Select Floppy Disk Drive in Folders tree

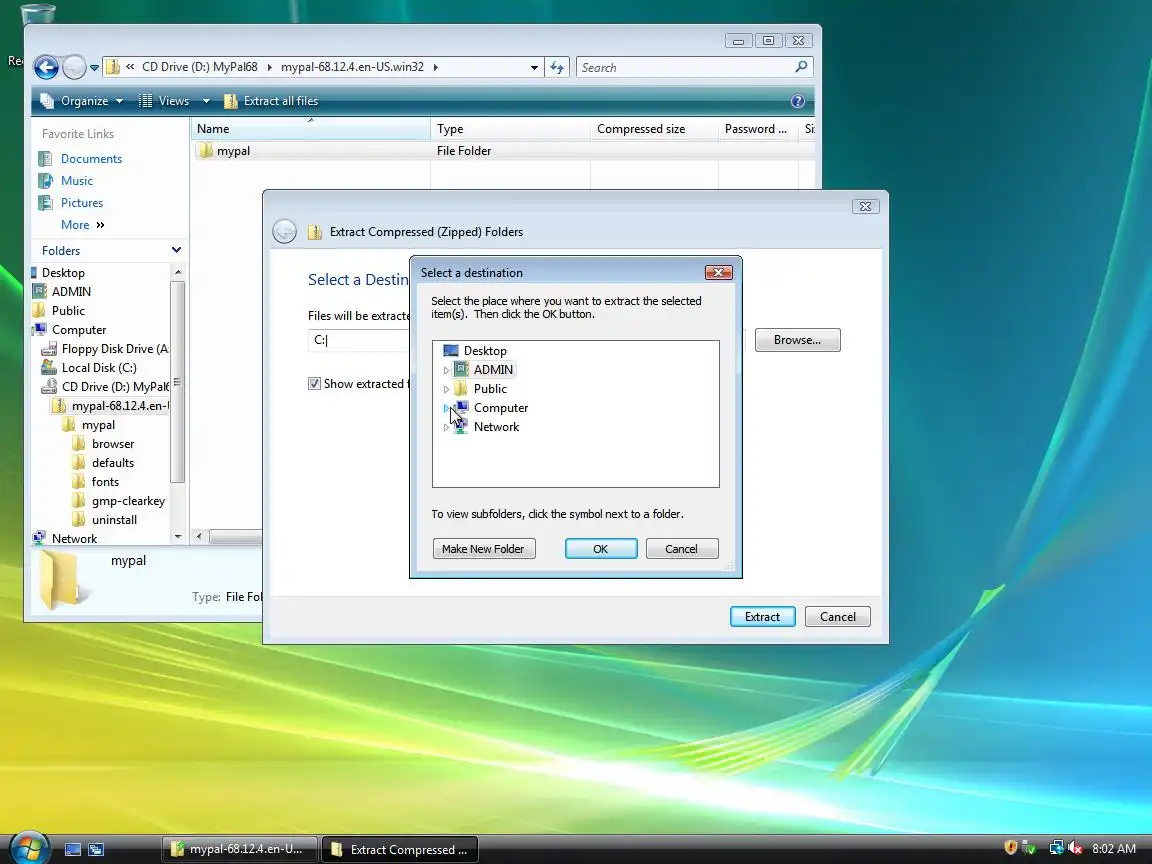point(115,349)
